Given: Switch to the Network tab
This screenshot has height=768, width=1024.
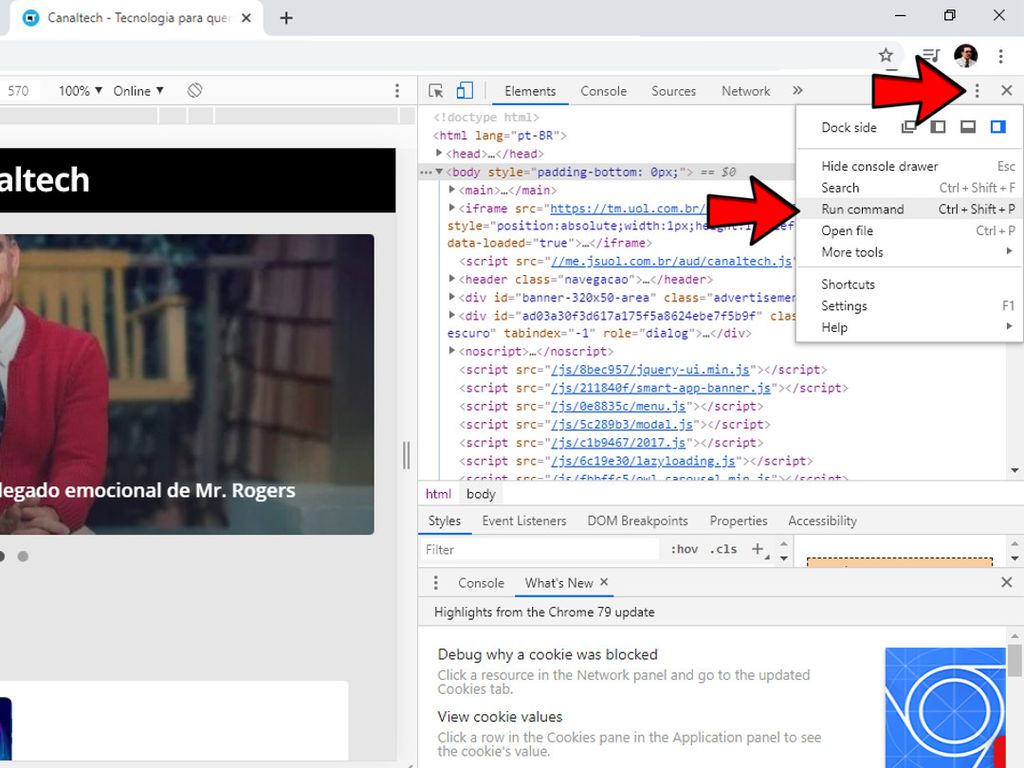Looking at the screenshot, I should 746,91.
